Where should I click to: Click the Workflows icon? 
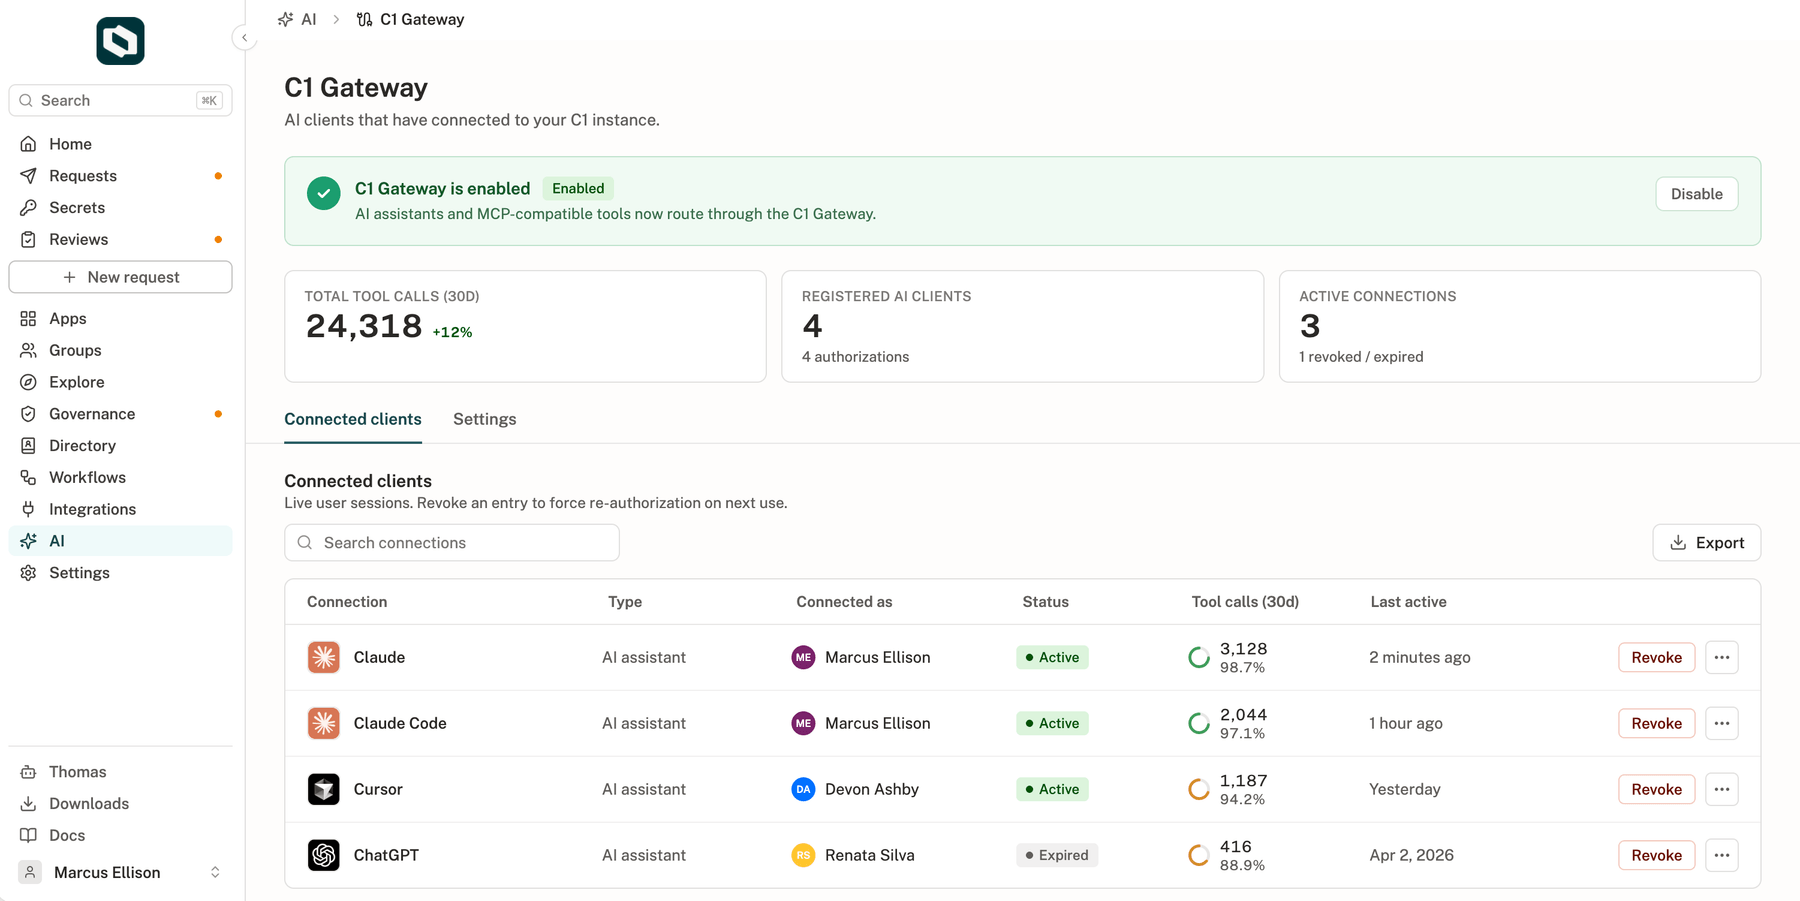tap(28, 478)
